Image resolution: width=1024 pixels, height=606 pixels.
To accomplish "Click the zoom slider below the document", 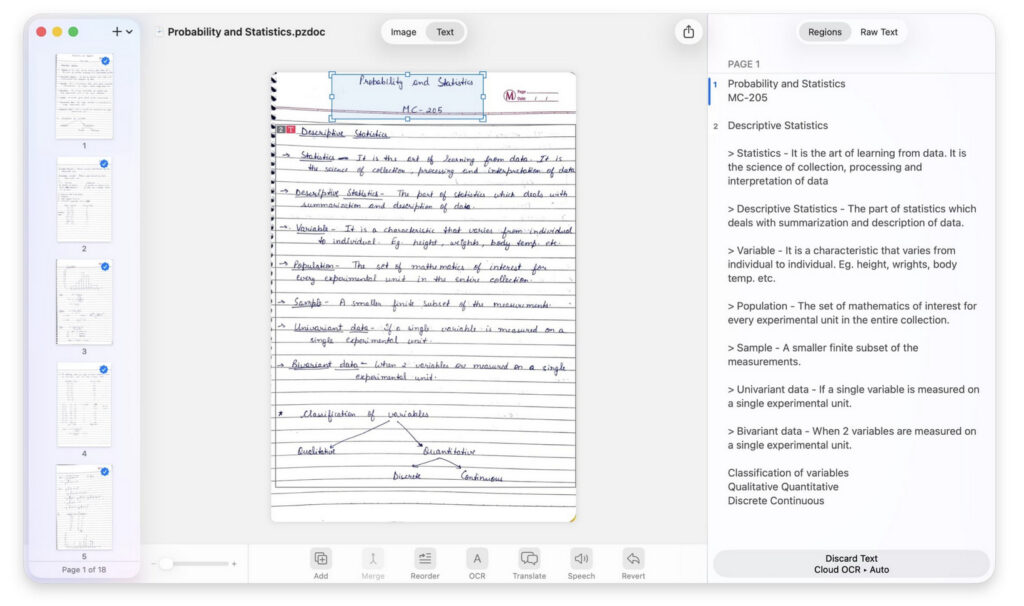I will 166,564.
